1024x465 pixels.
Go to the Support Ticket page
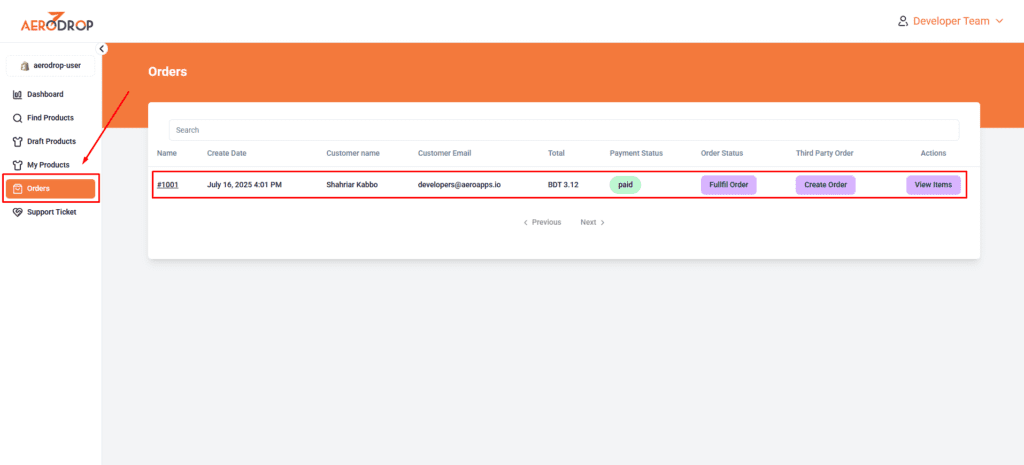click(x=51, y=212)
